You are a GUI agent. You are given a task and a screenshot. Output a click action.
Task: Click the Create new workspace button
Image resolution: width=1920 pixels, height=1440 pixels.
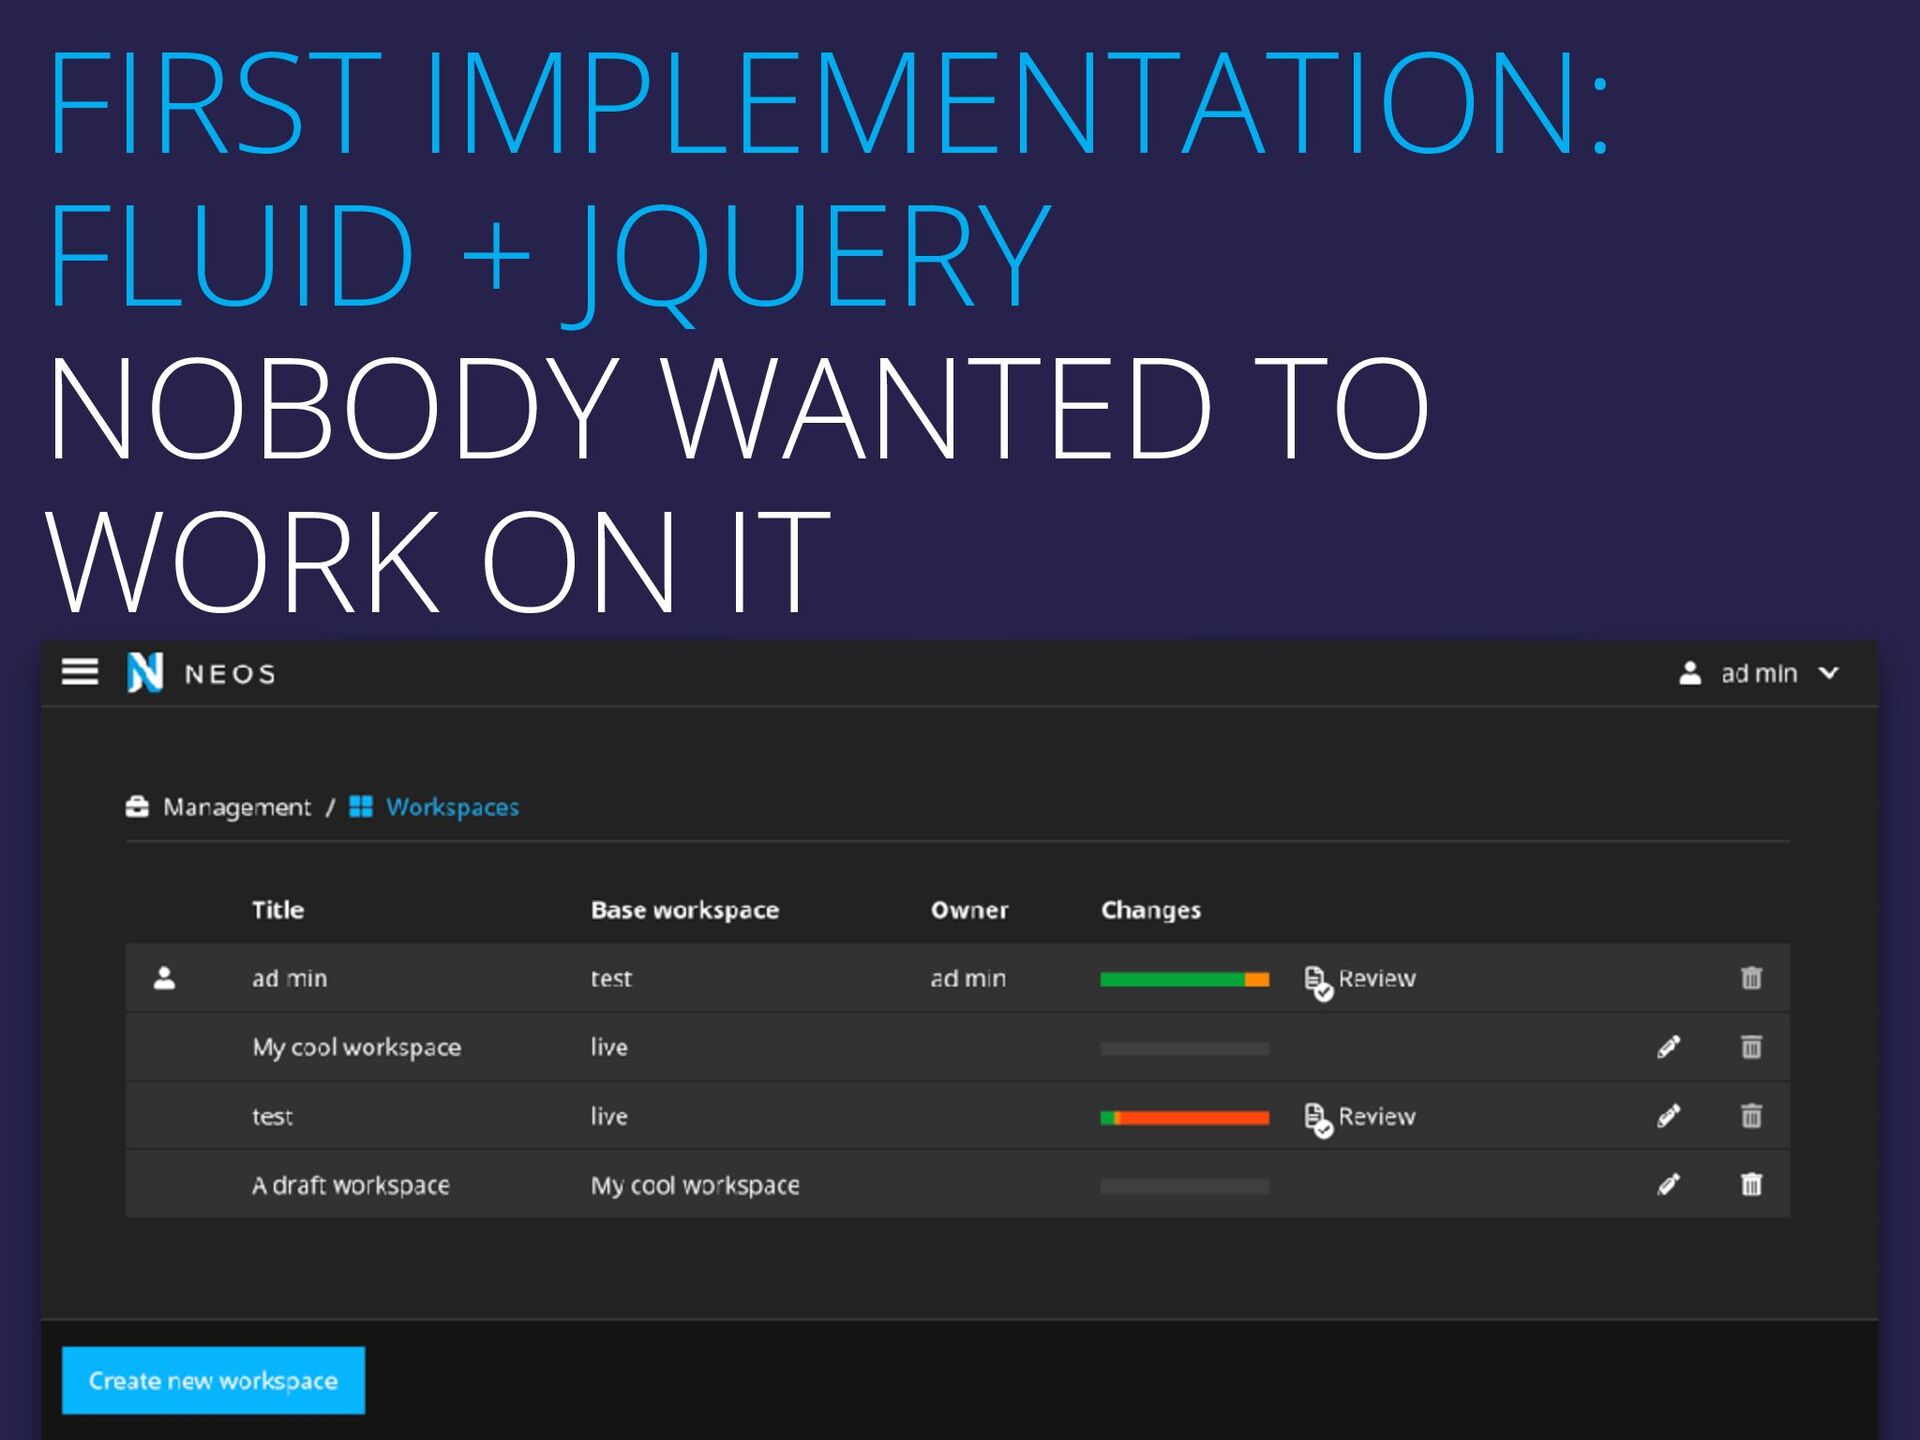click(x=213, y=1380)
